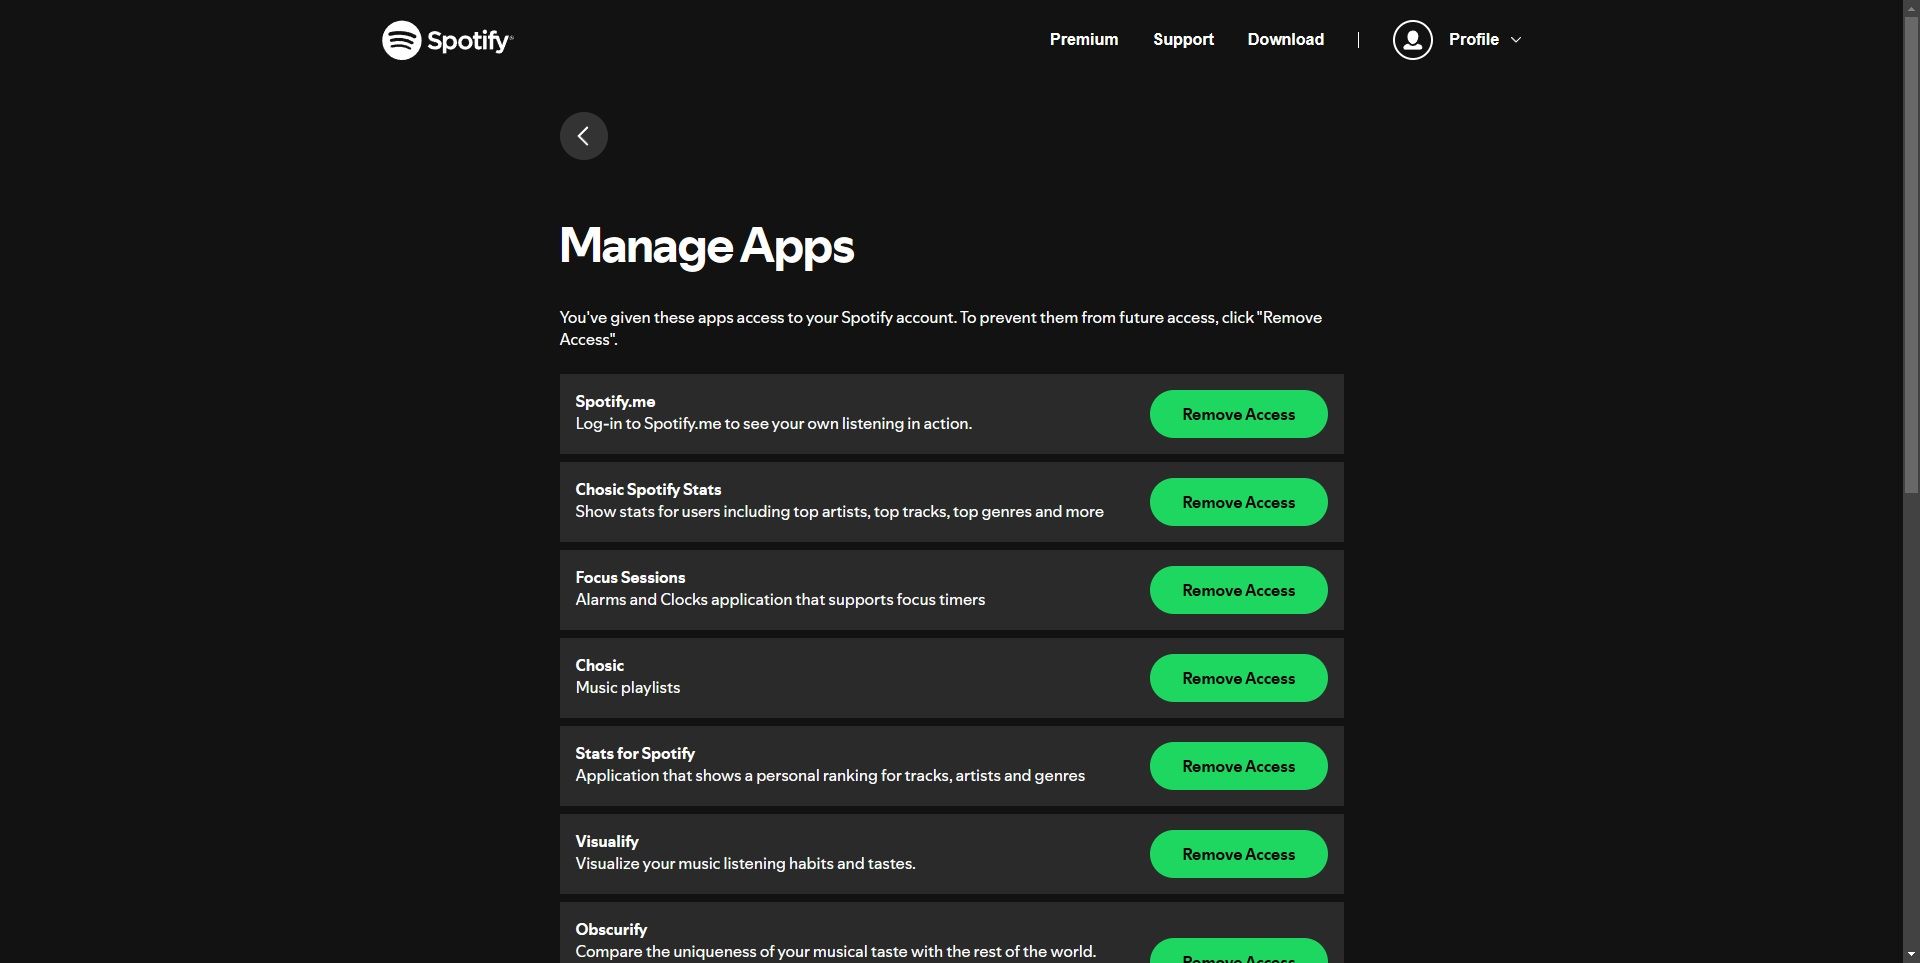Select the Spotify.me app name
This screenshot has height=963, width=1920.
(615, 401)
